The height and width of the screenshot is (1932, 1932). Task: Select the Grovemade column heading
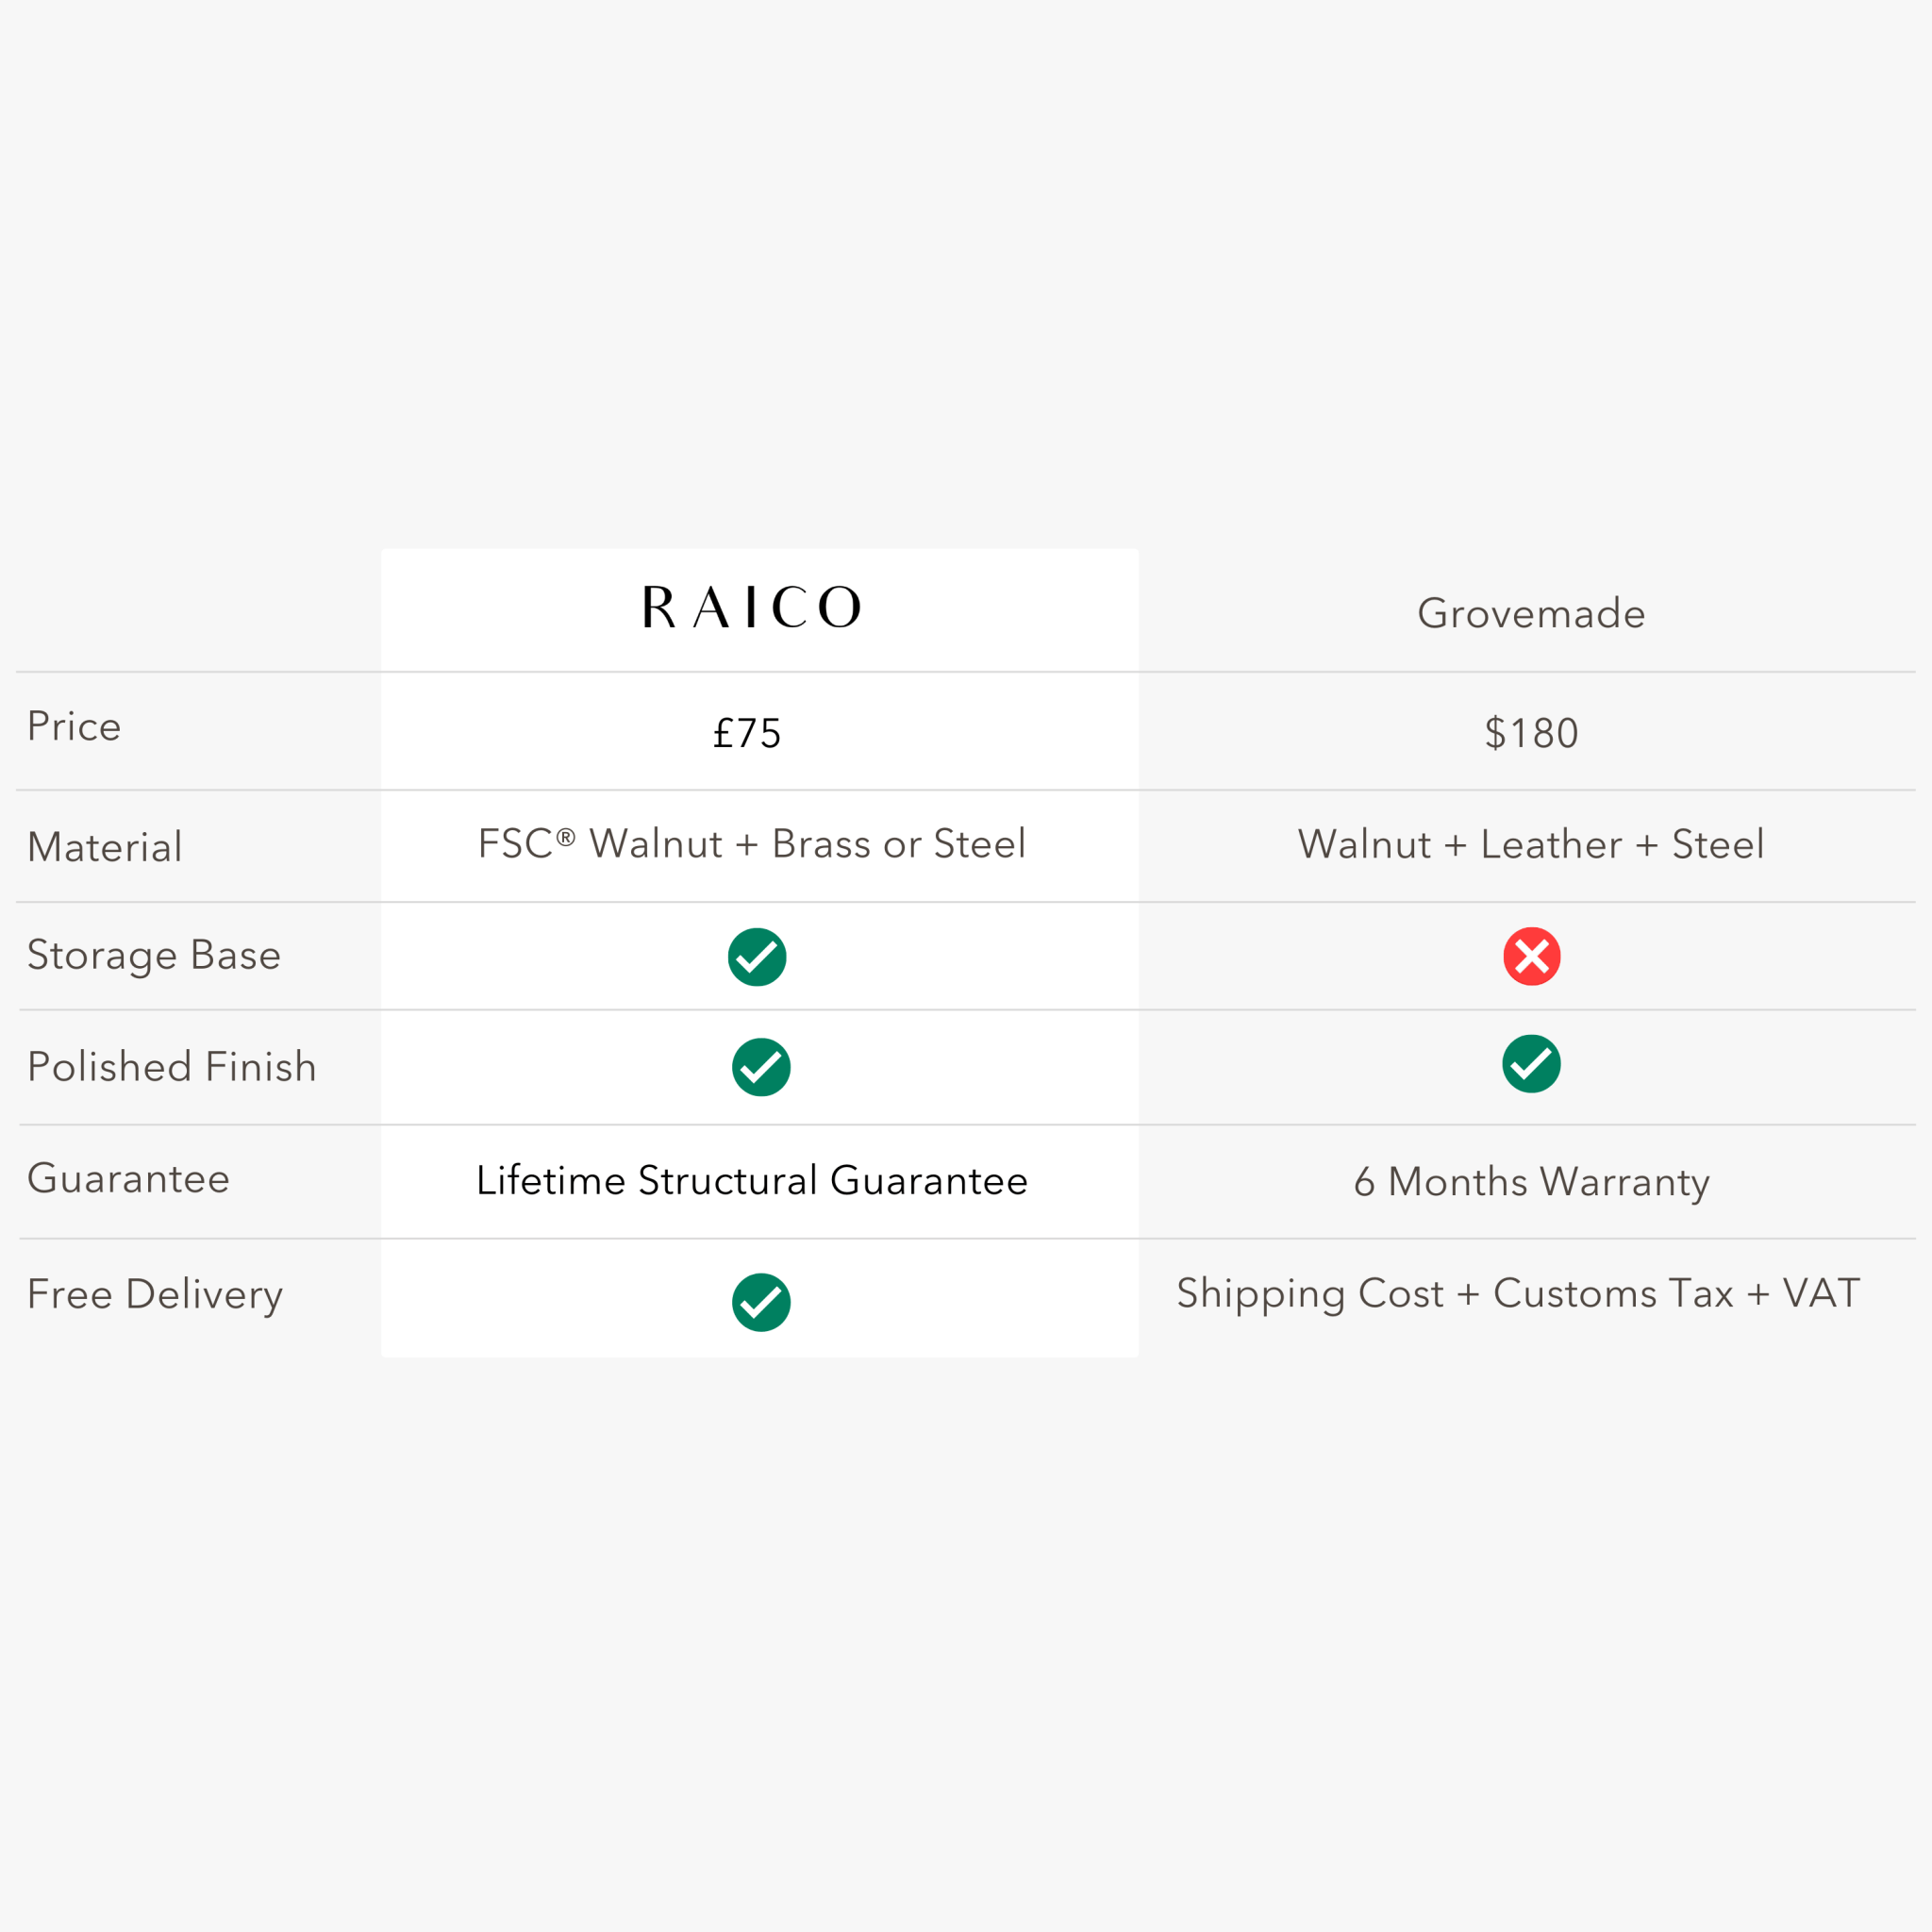coord(1531,613)
